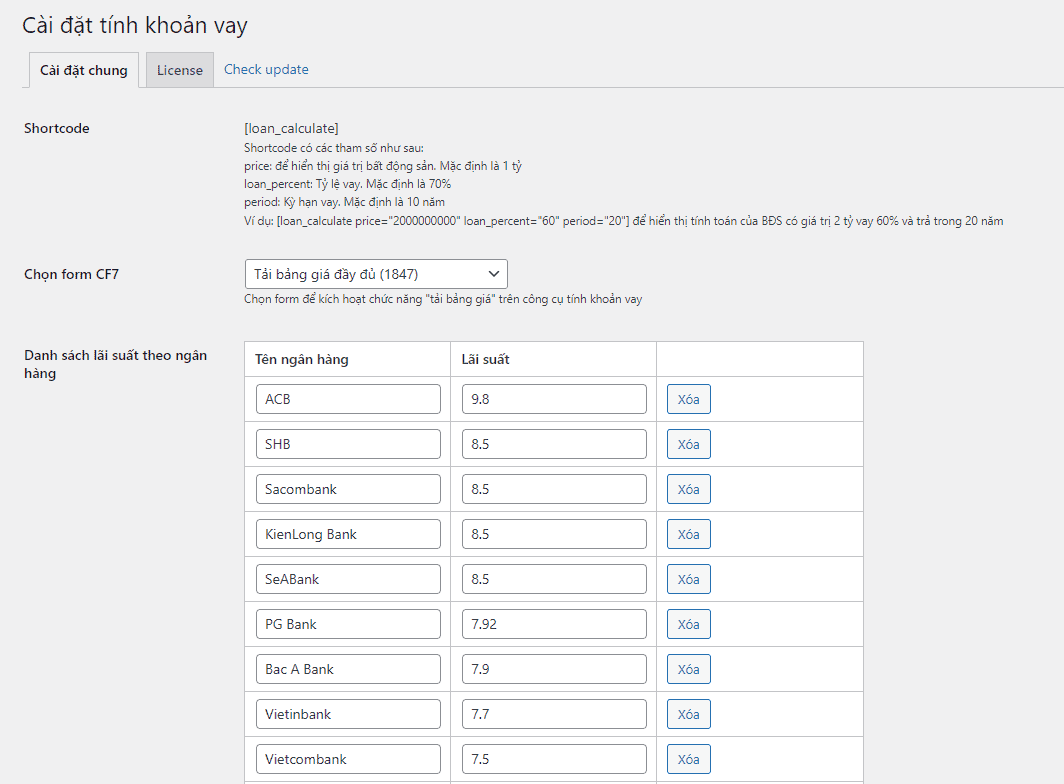Click the ACB interest rate field 9.8
Viewport: 1064px width, 784px height.
(554, 399)
